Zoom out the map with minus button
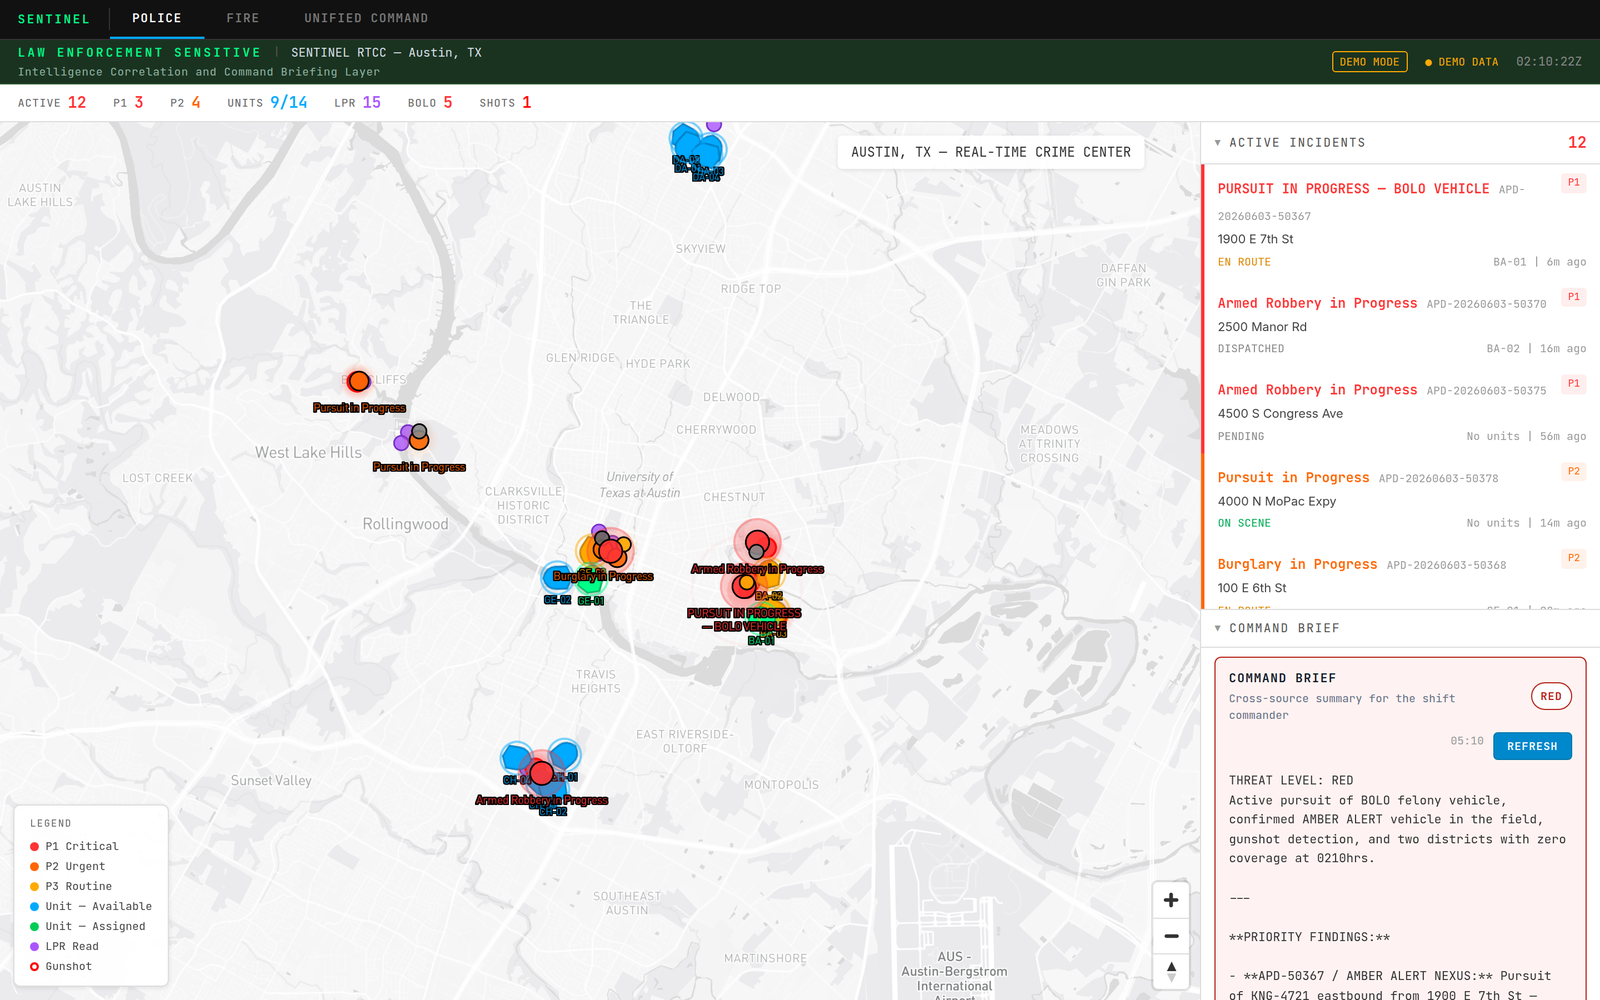The image size is (1600, 1000). click(1171, 936)
